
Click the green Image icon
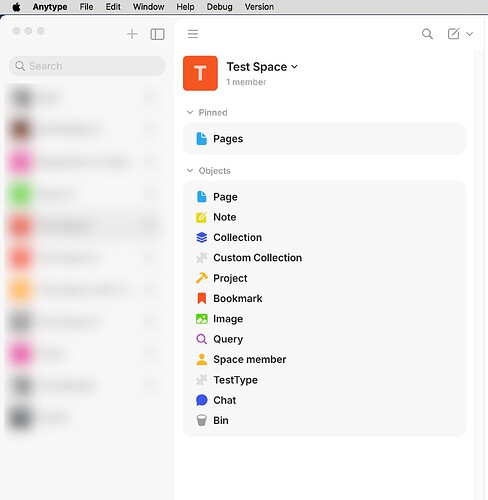pos(201,319)
